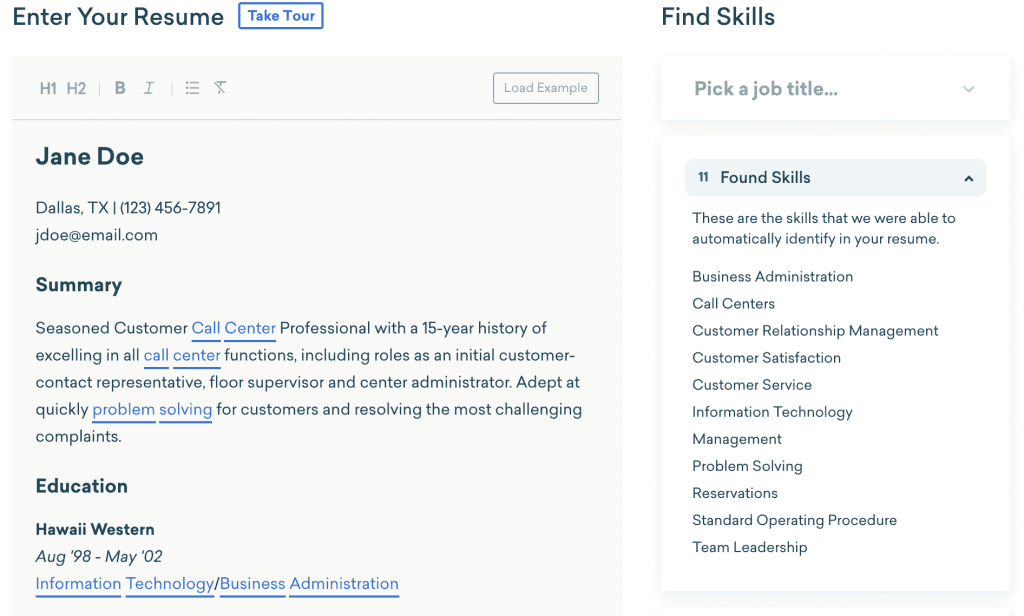Insert a bulleted list
The image size is (1024, 616).
pos(192,88)
